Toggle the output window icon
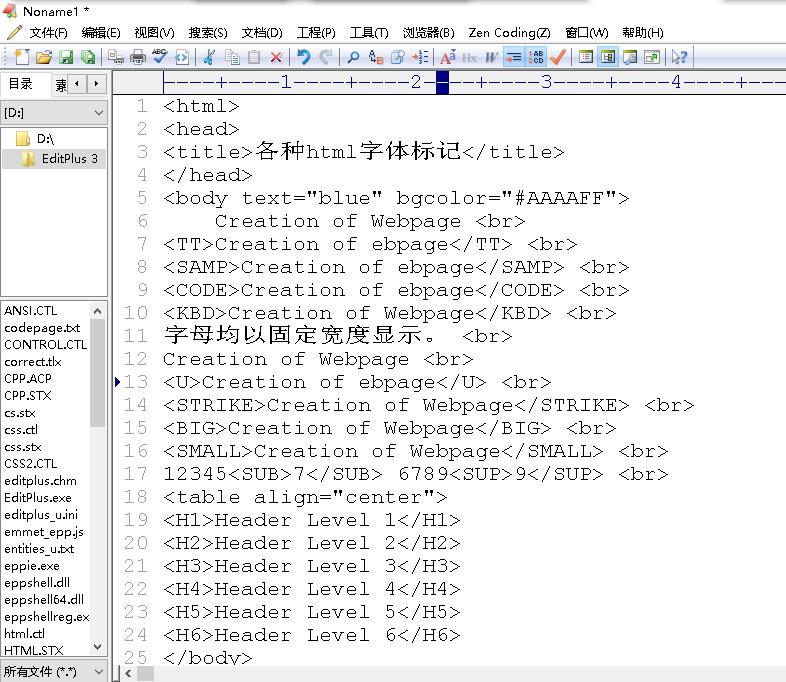 tap(608, 57)
